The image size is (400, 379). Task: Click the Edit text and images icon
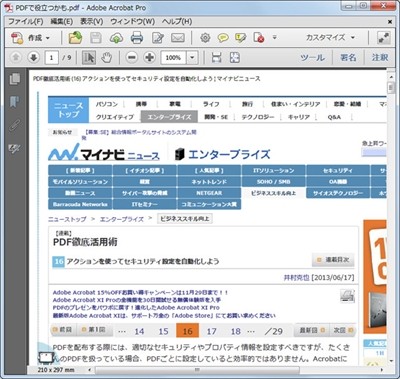[158, 38]
